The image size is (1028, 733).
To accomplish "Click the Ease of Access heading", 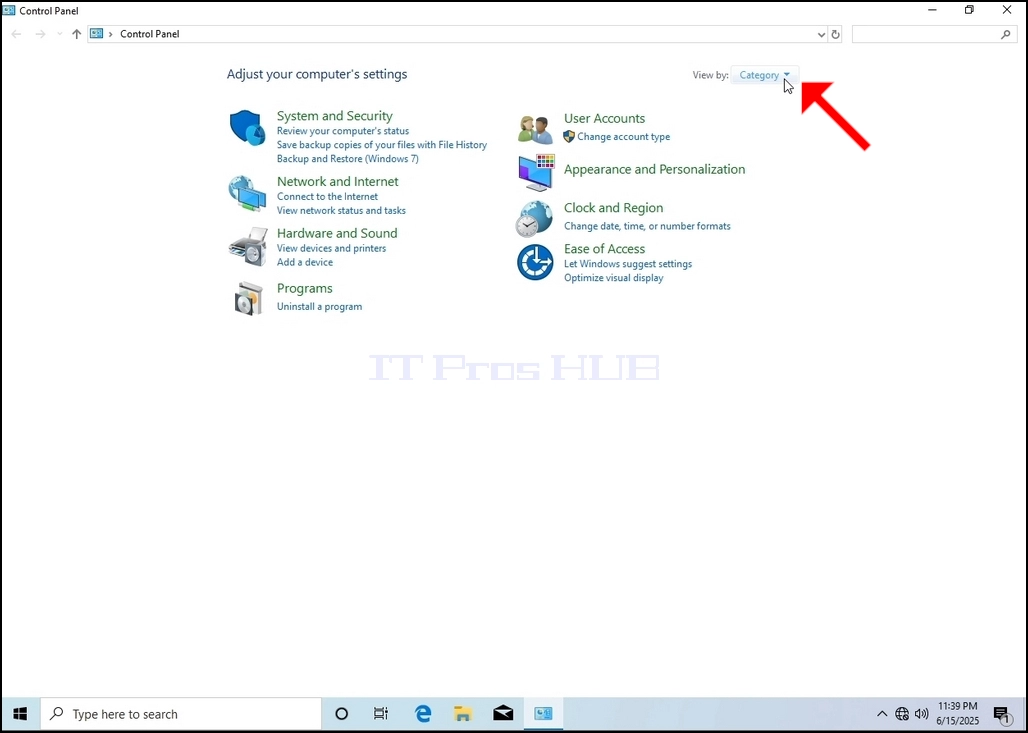I will tap(604, 249).
